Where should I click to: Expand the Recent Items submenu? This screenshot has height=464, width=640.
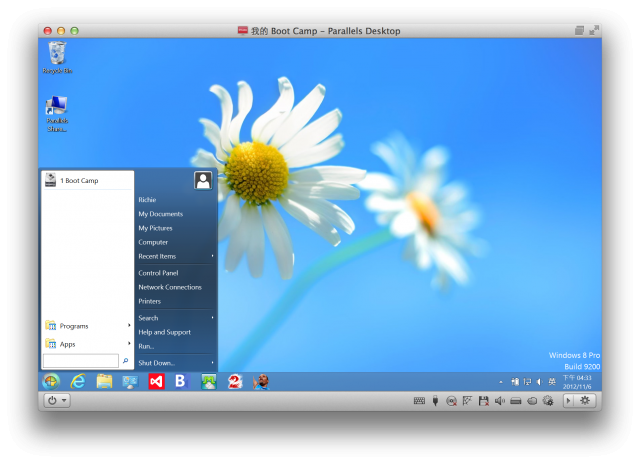[x=176, y=256]
